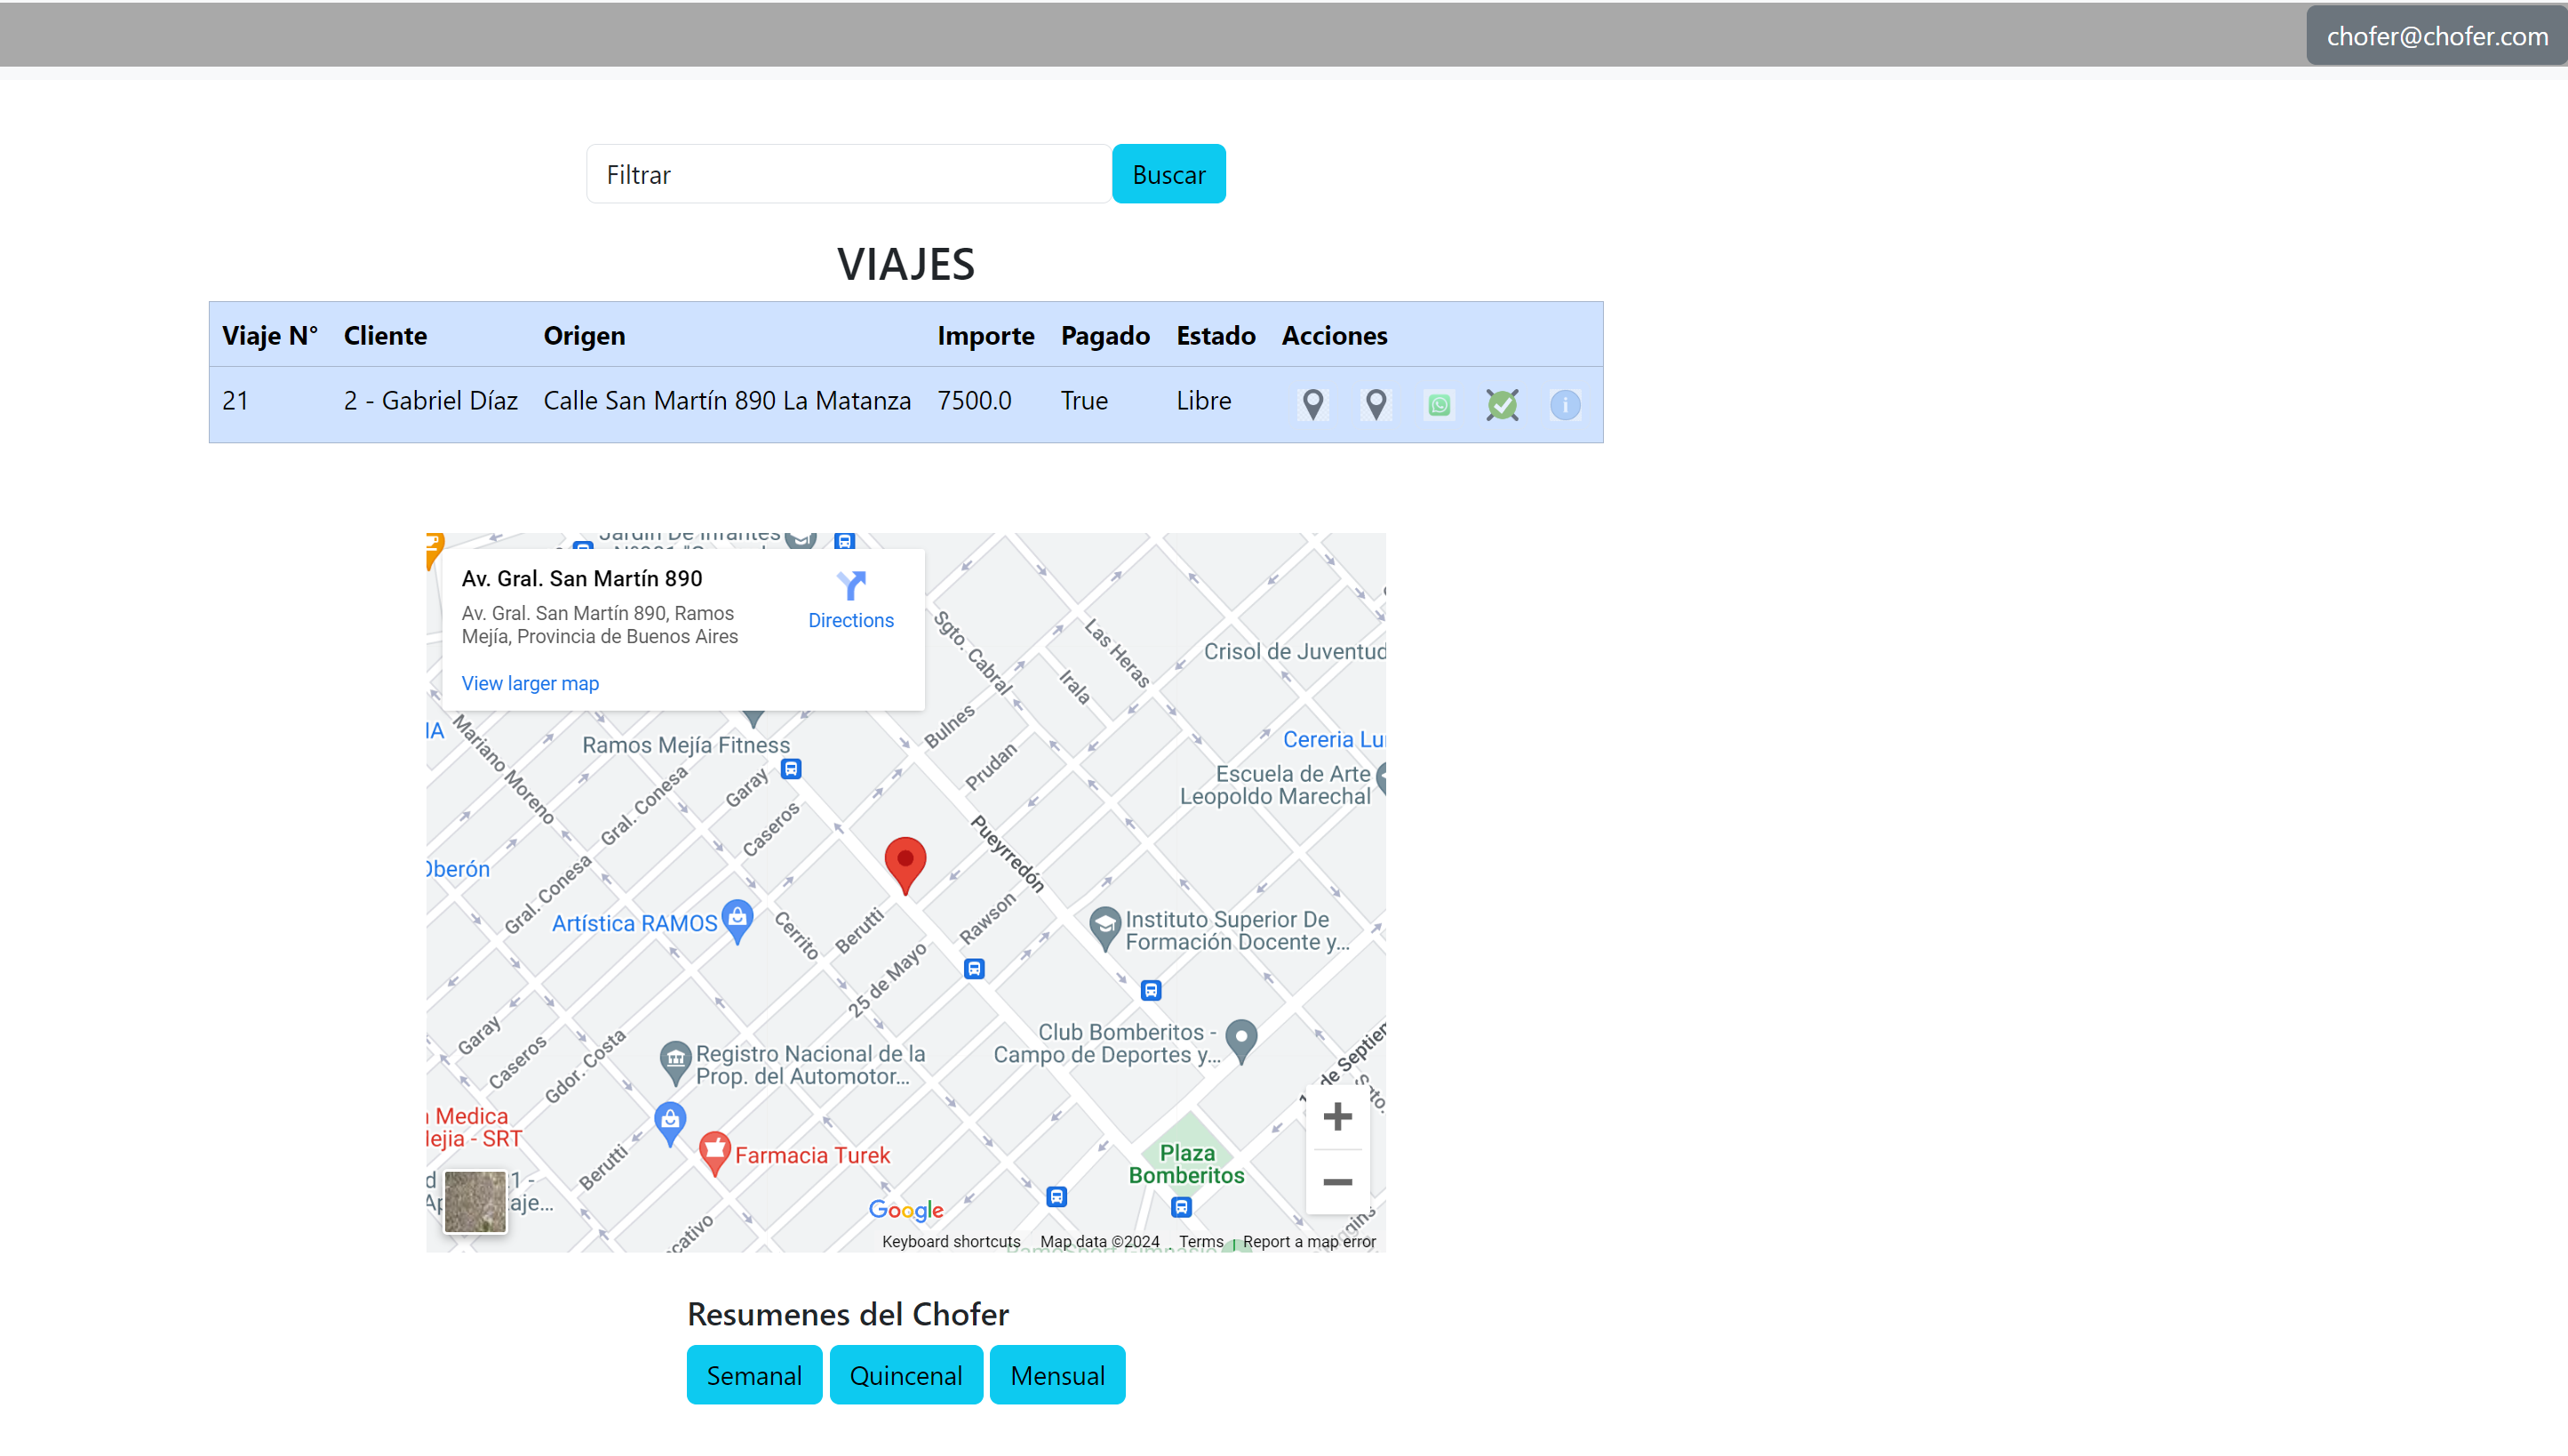The width and height of the screenshot is (2568, 1456).
Task: Click the Farmacia Turek map marker
Action: pos(714,1151)
